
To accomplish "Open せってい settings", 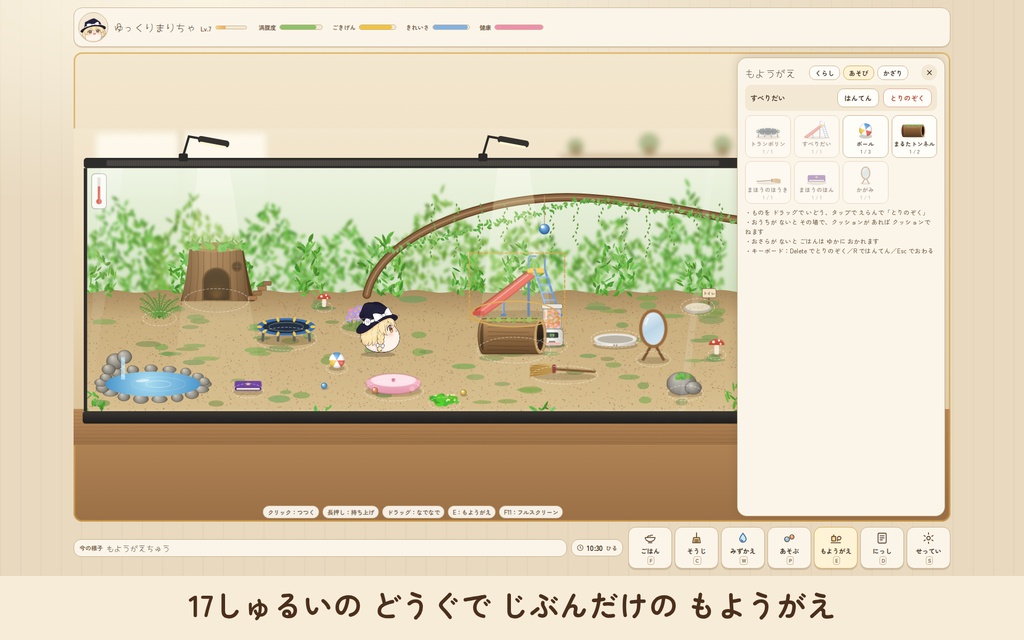I will coord(928,547).
